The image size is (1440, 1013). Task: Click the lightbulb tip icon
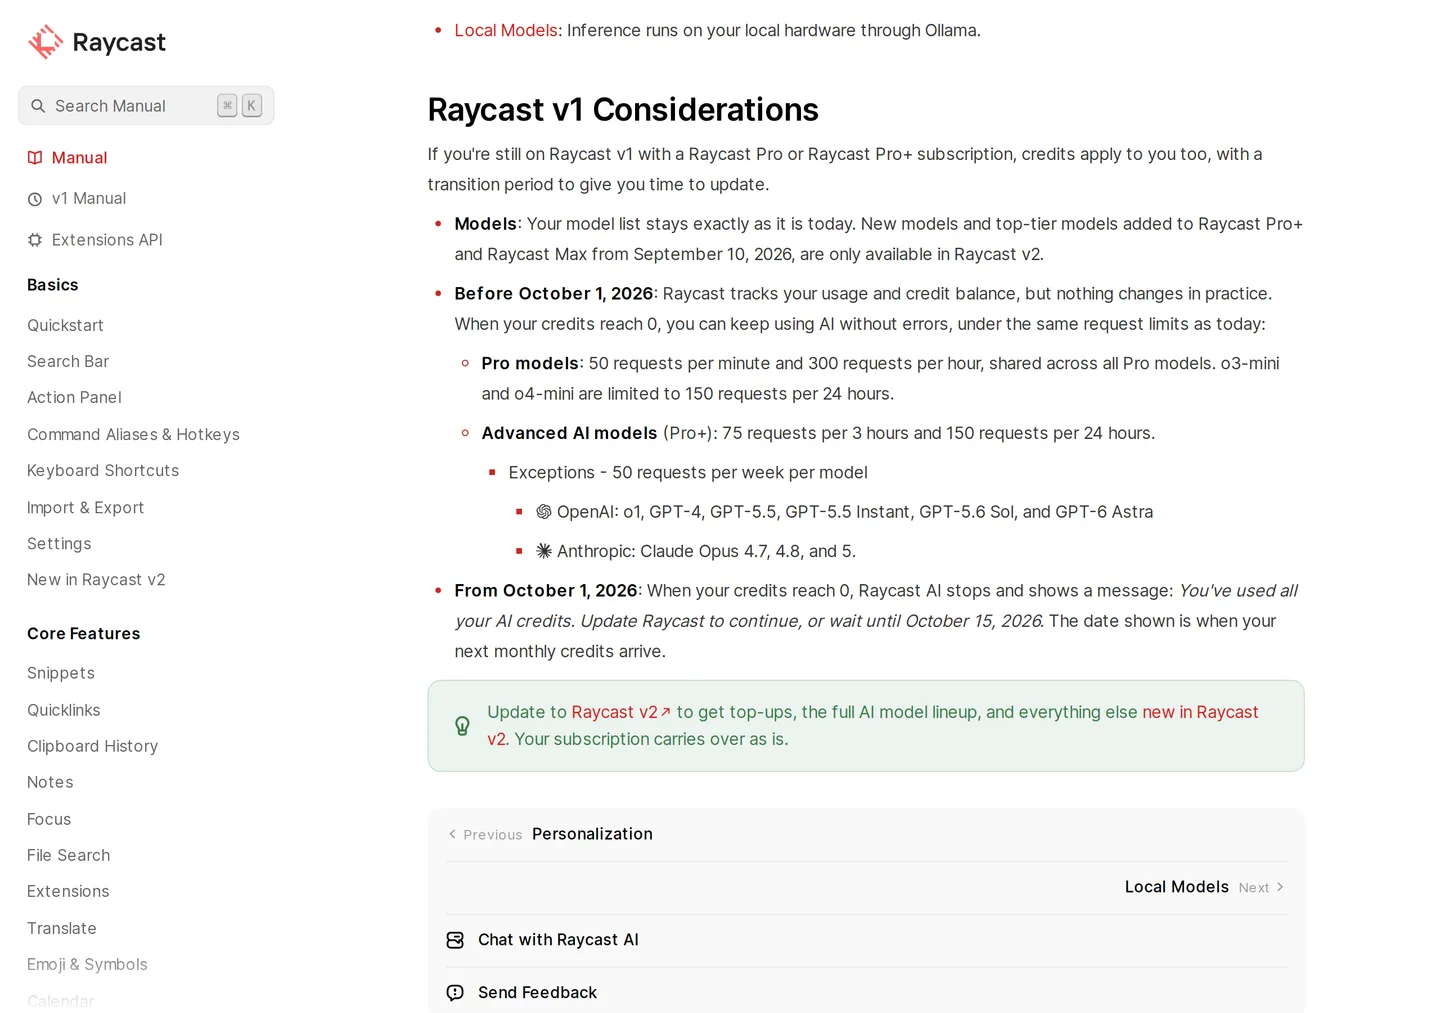(462, 726)
